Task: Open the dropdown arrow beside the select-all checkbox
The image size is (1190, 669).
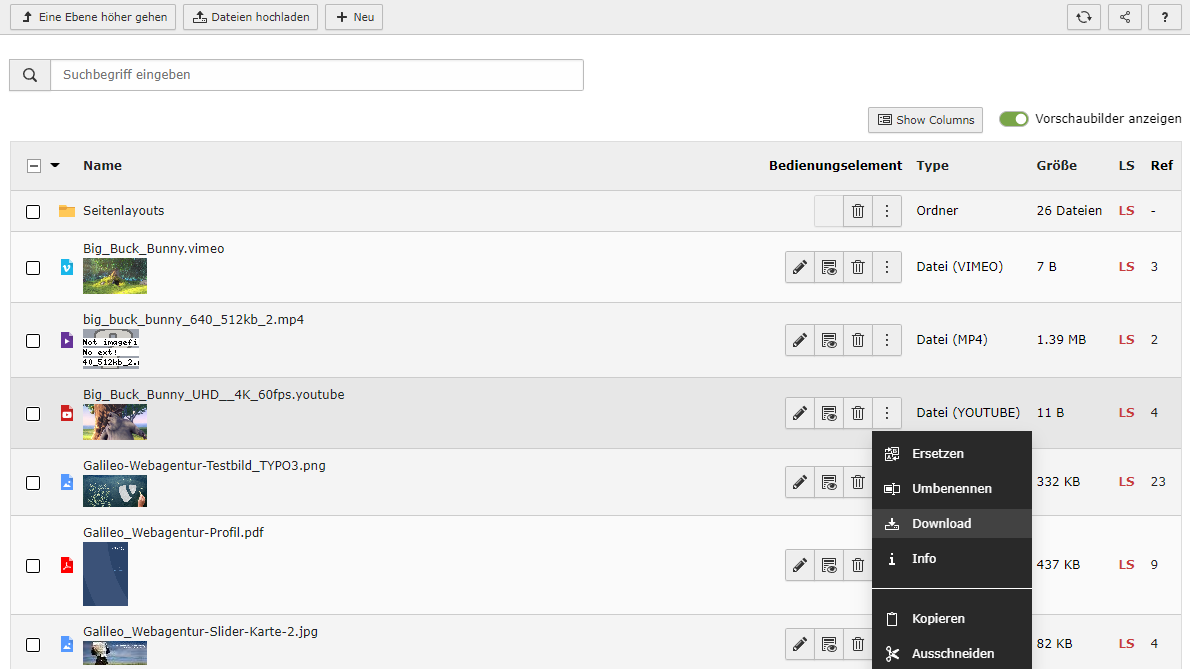Action: [55, 165]
